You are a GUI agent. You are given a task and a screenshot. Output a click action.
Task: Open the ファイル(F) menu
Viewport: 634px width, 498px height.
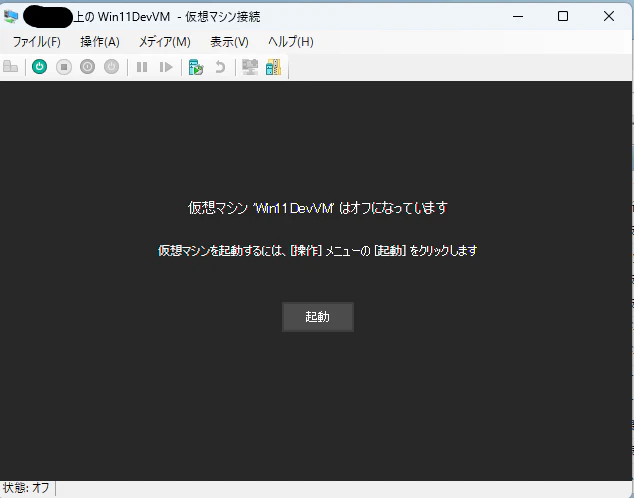[37, 42]
